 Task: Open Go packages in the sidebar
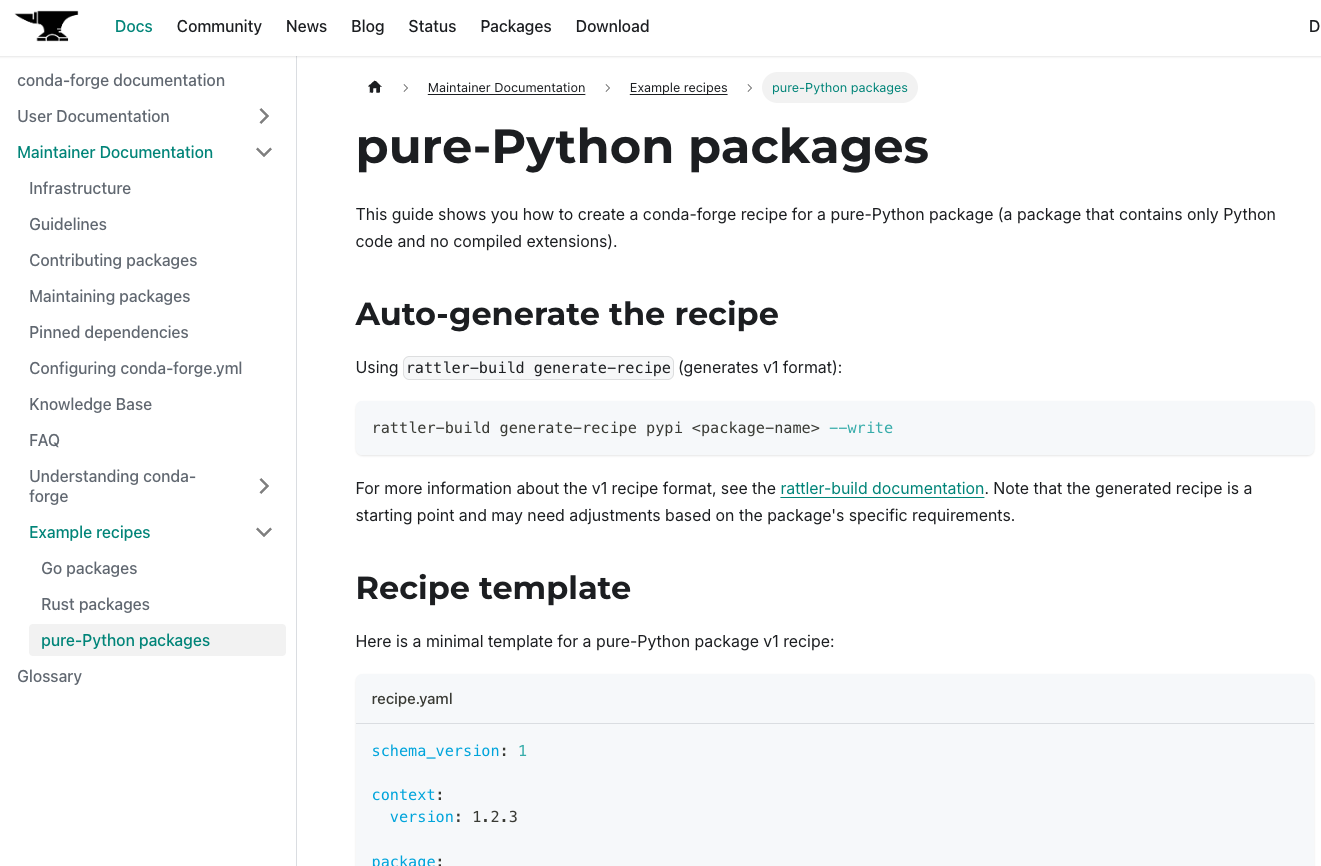89,568
